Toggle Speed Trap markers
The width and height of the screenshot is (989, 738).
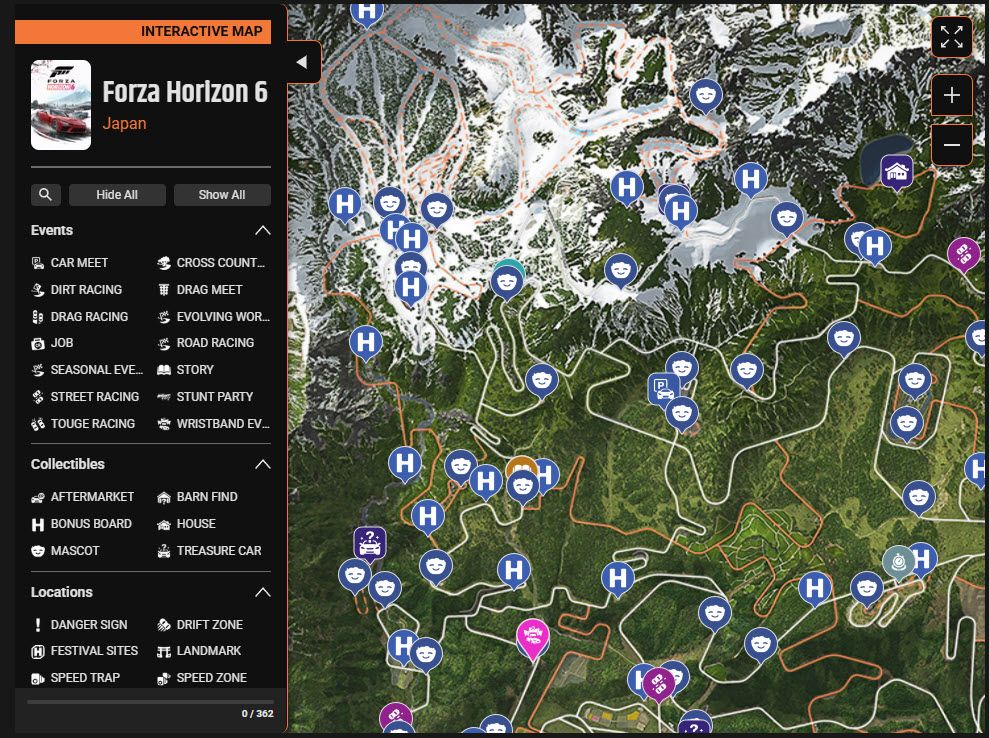[x=76, y=678]
